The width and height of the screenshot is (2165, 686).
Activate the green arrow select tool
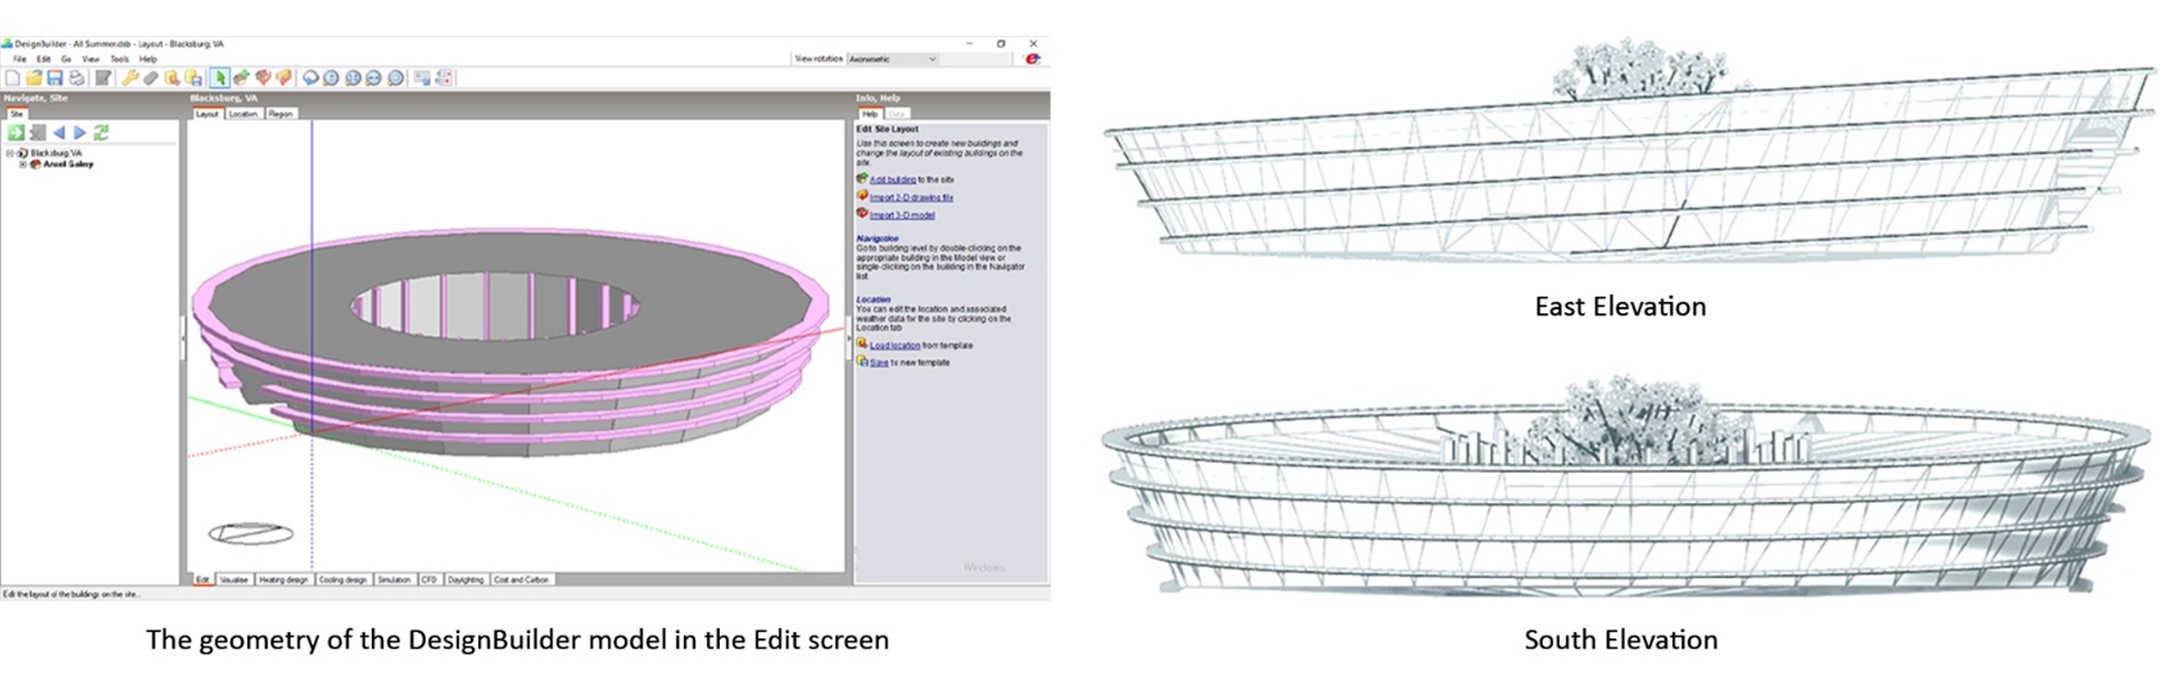219,78
